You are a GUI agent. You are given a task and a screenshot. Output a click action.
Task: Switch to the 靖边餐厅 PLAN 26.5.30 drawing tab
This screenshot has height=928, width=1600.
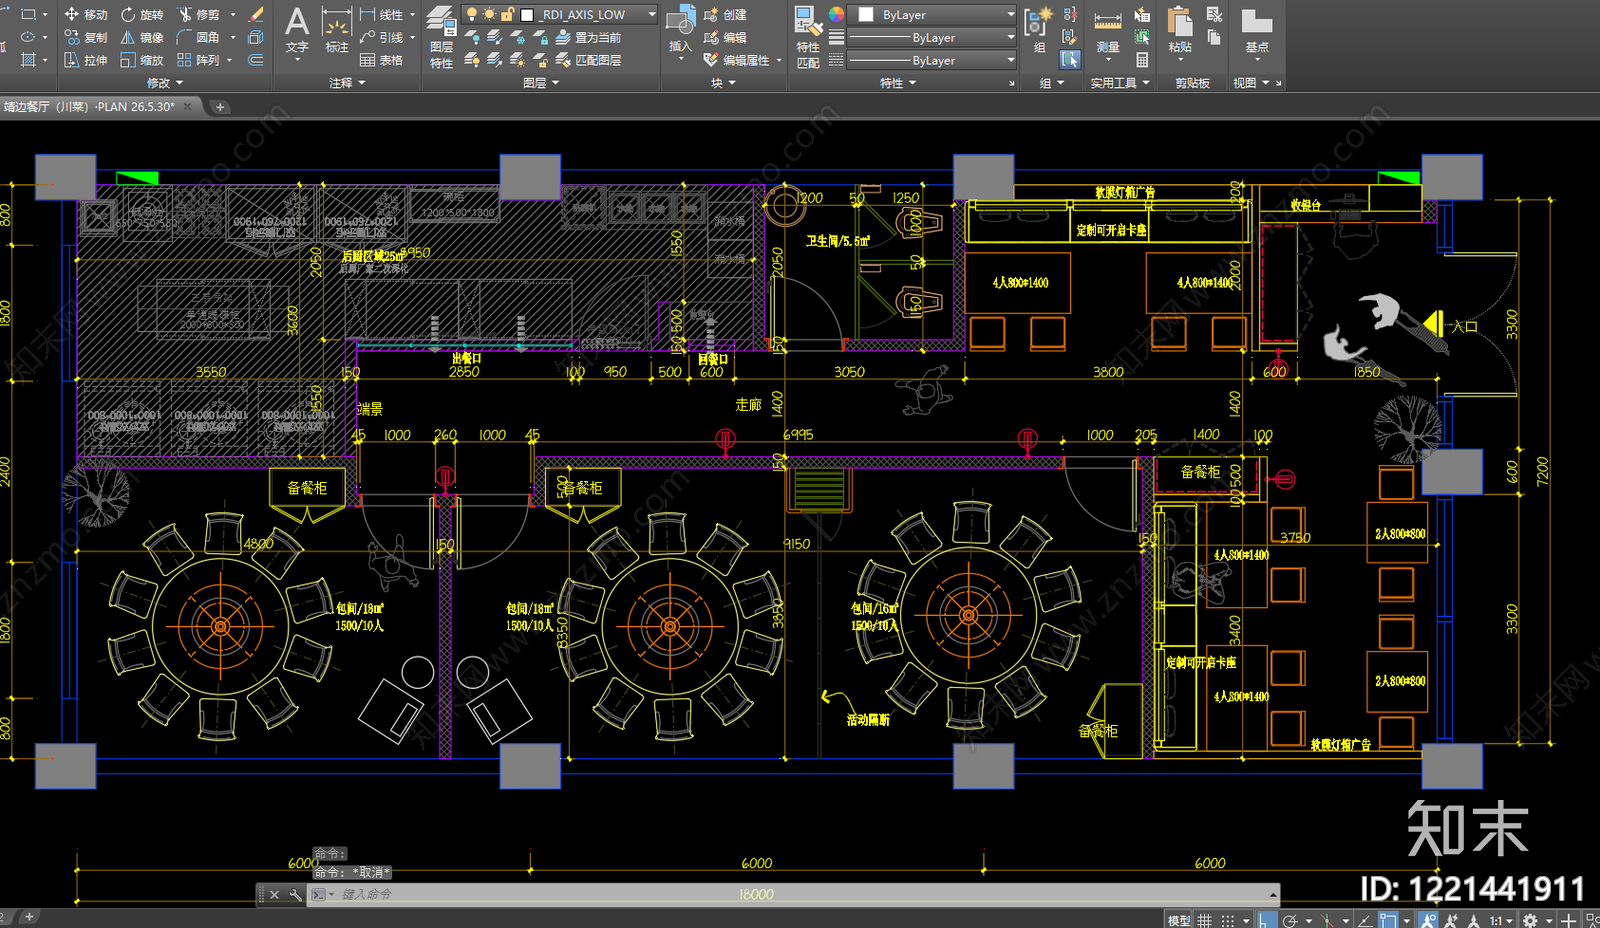[97, 106]
